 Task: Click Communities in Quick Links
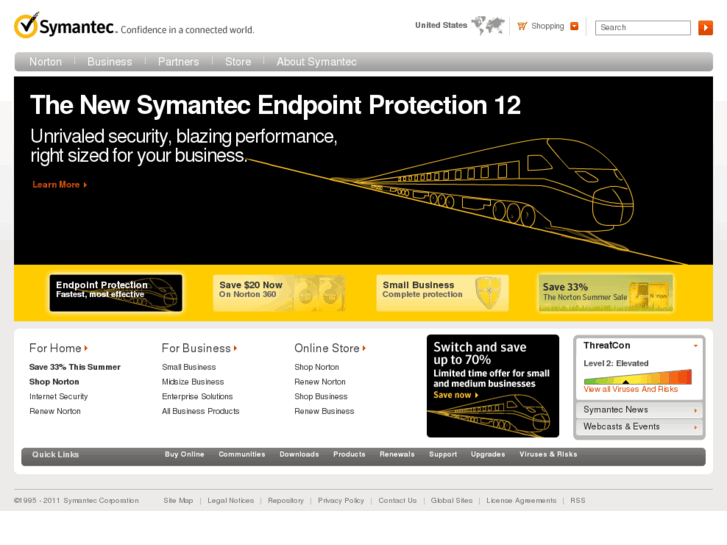point(242,454)
